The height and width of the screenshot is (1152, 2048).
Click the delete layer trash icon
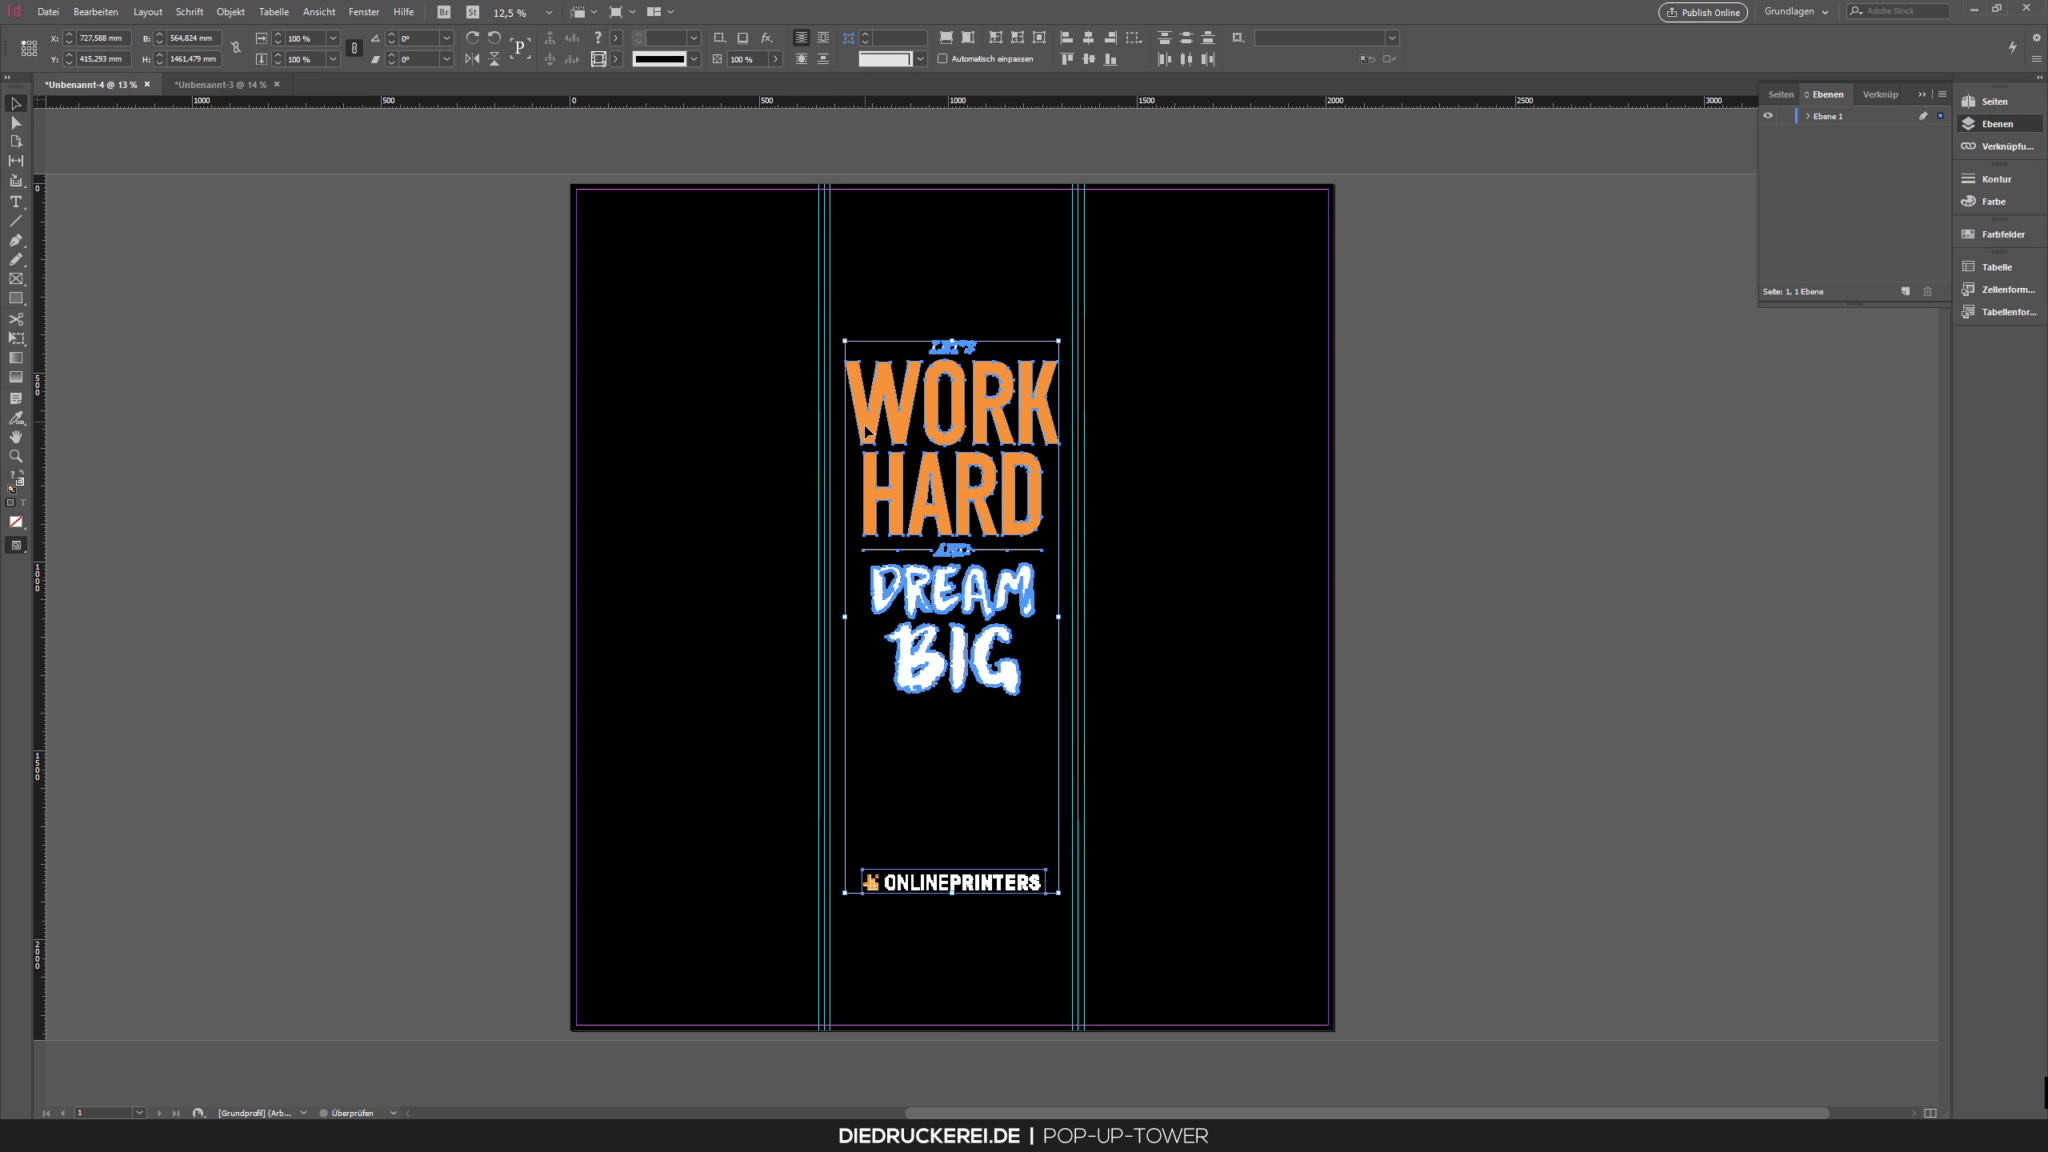tap(1928, 291)
